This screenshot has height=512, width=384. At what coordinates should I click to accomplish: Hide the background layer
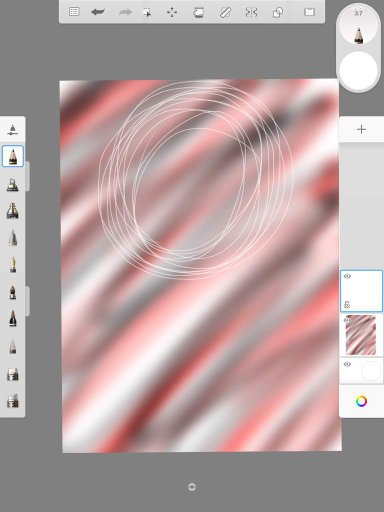click(x=347, y=364)
